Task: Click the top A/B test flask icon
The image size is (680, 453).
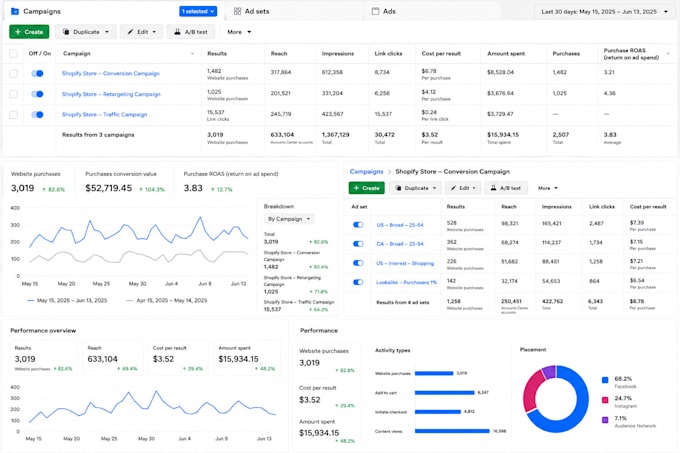Action: tap(177, 32)
